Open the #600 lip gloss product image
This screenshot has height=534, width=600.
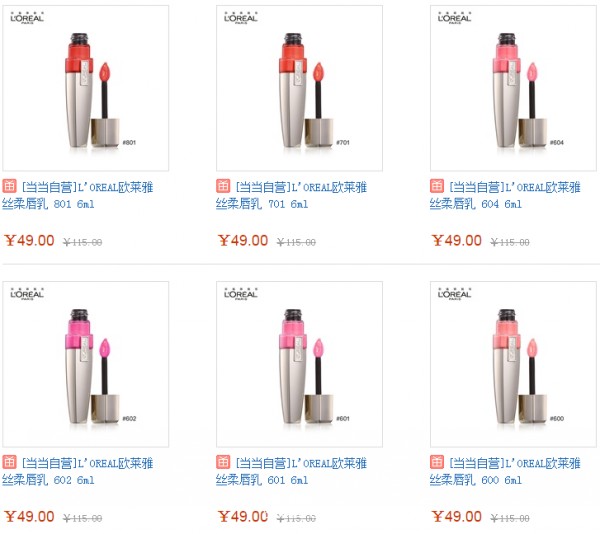coord(513,364)
